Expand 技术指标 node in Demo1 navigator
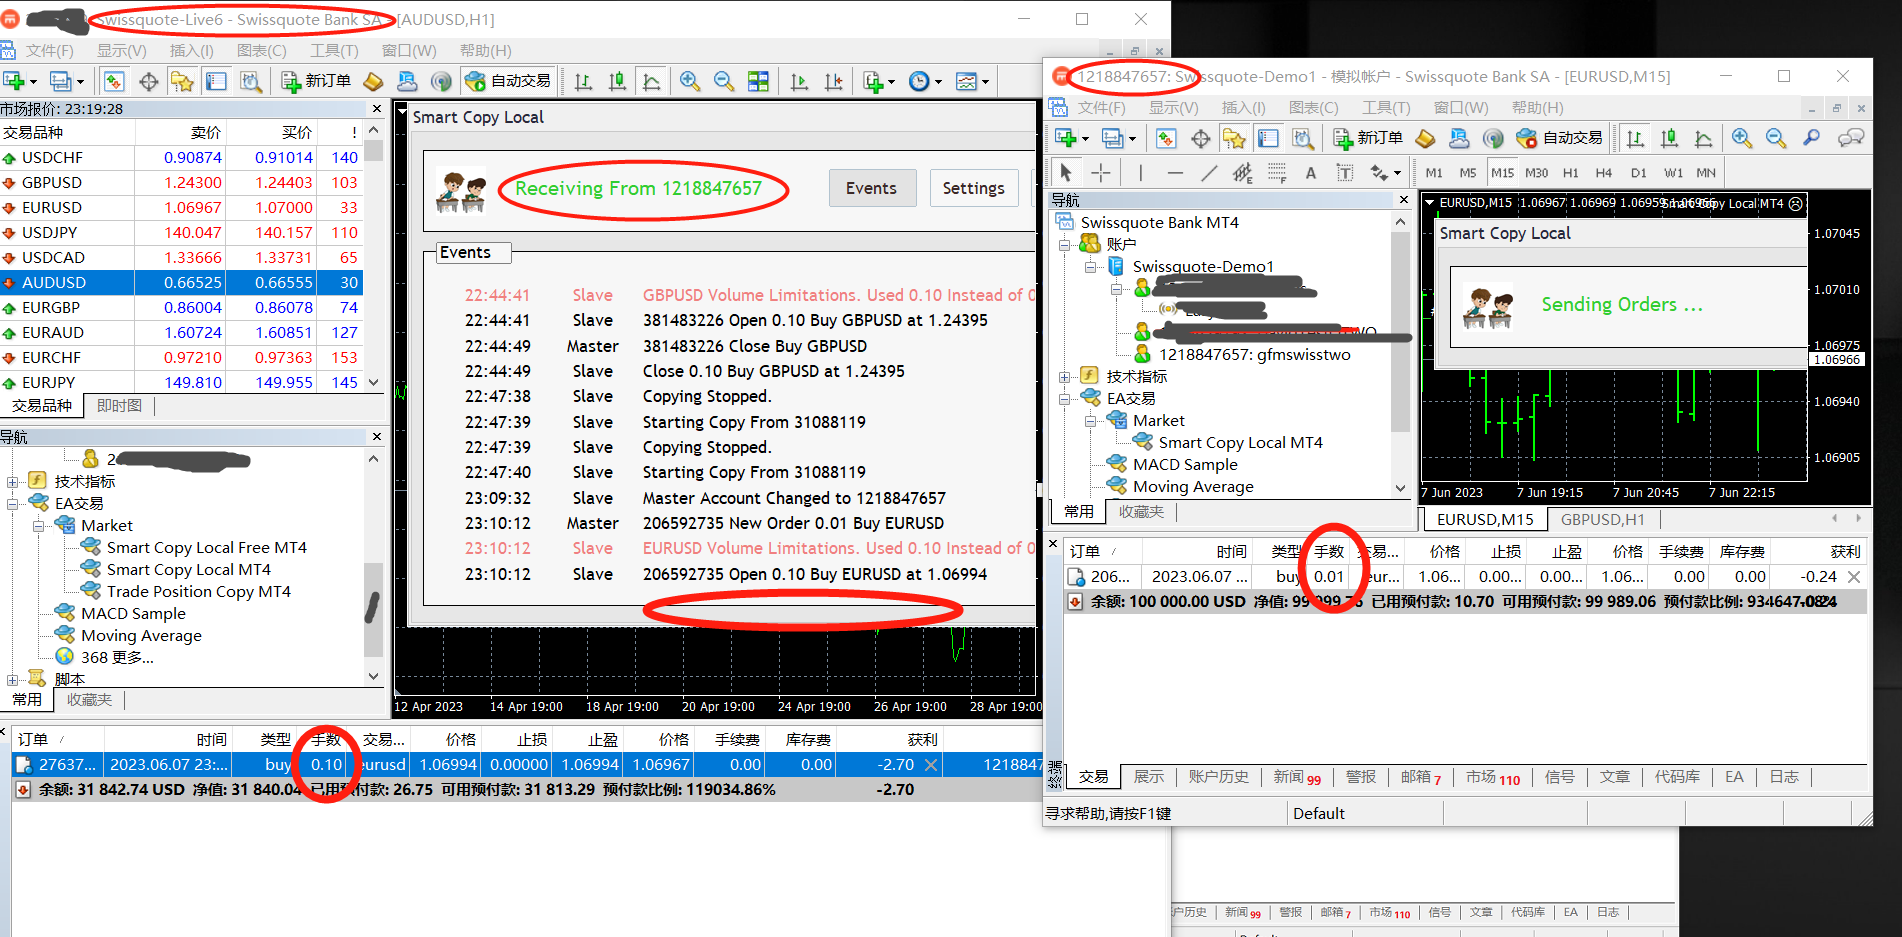This screenshot has width=1902, height=937. pos(1064,377)
